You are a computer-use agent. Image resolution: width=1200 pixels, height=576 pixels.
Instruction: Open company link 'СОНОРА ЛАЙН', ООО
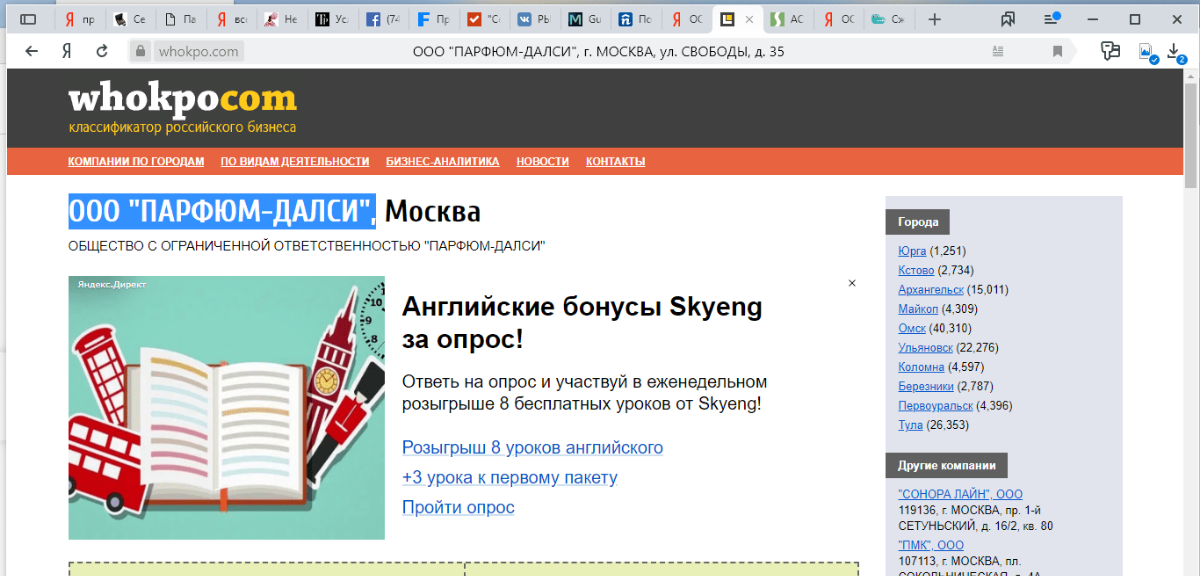point(960,494)
